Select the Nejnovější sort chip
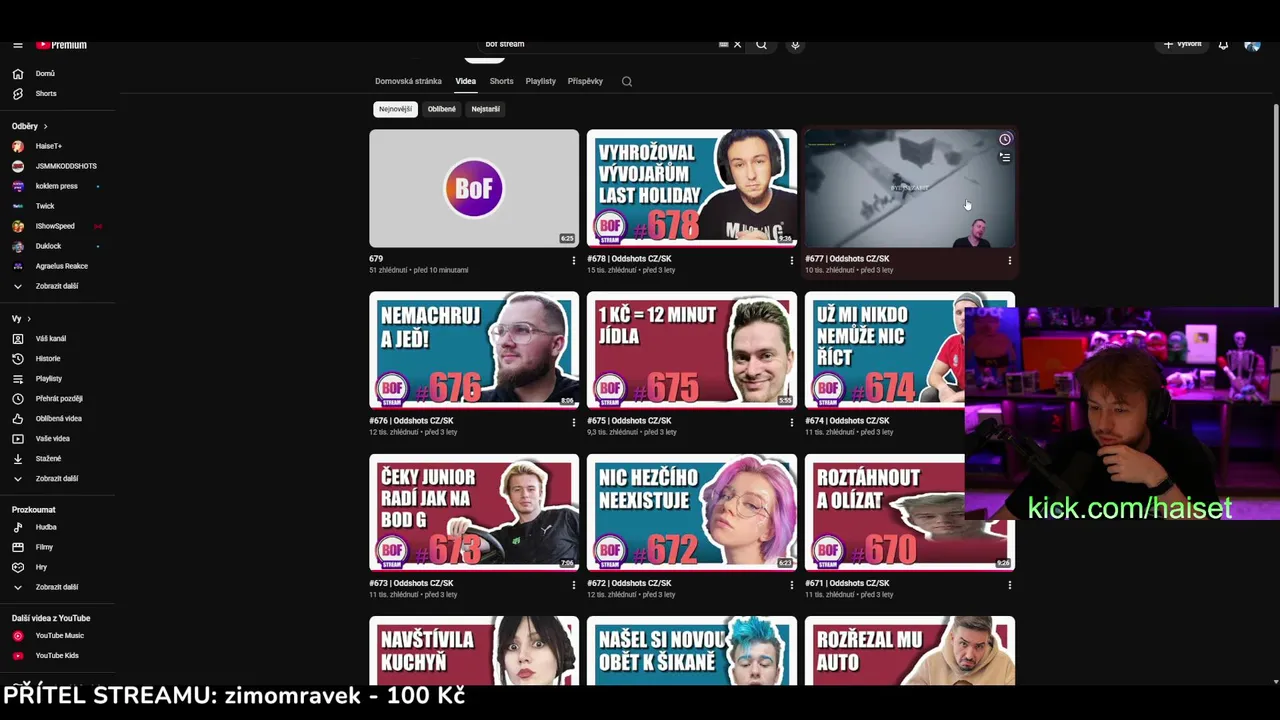Viewport: 1280px width, 720px height. click(395, 109)
